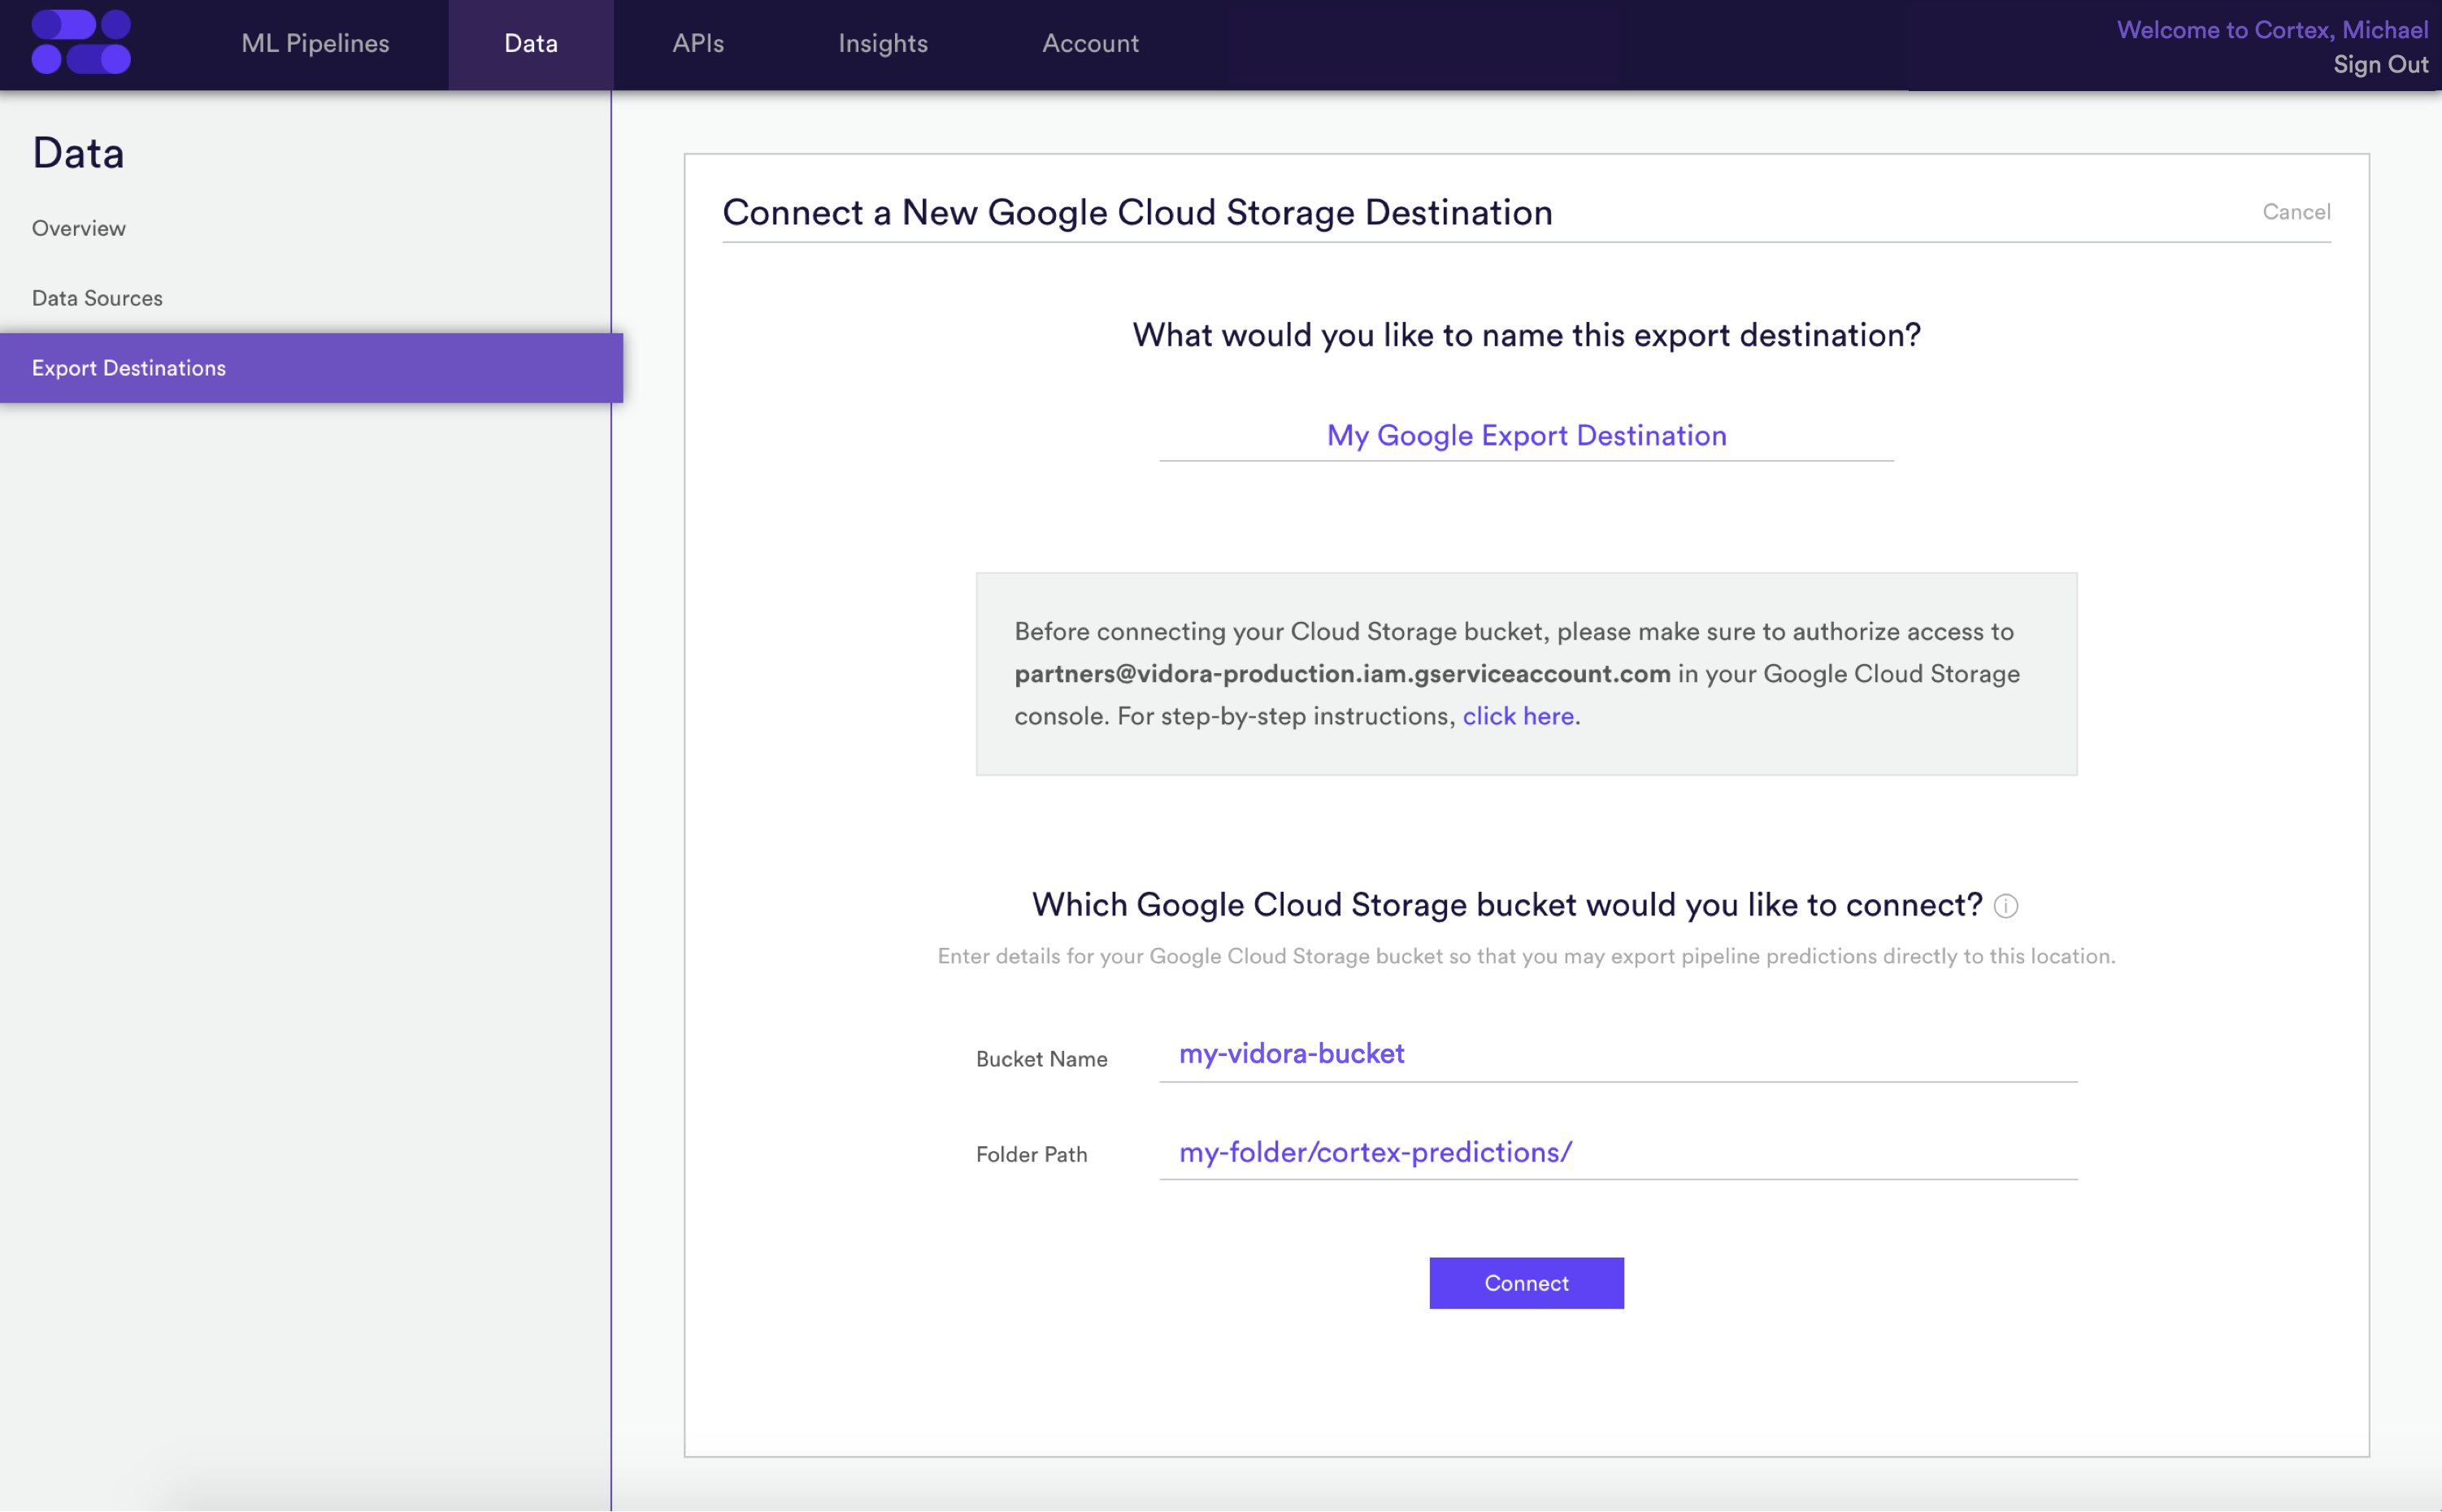The height and width of the screenshot is (1512, 2442).
Task: Open the APIs tab
Action: click(697, 43)
